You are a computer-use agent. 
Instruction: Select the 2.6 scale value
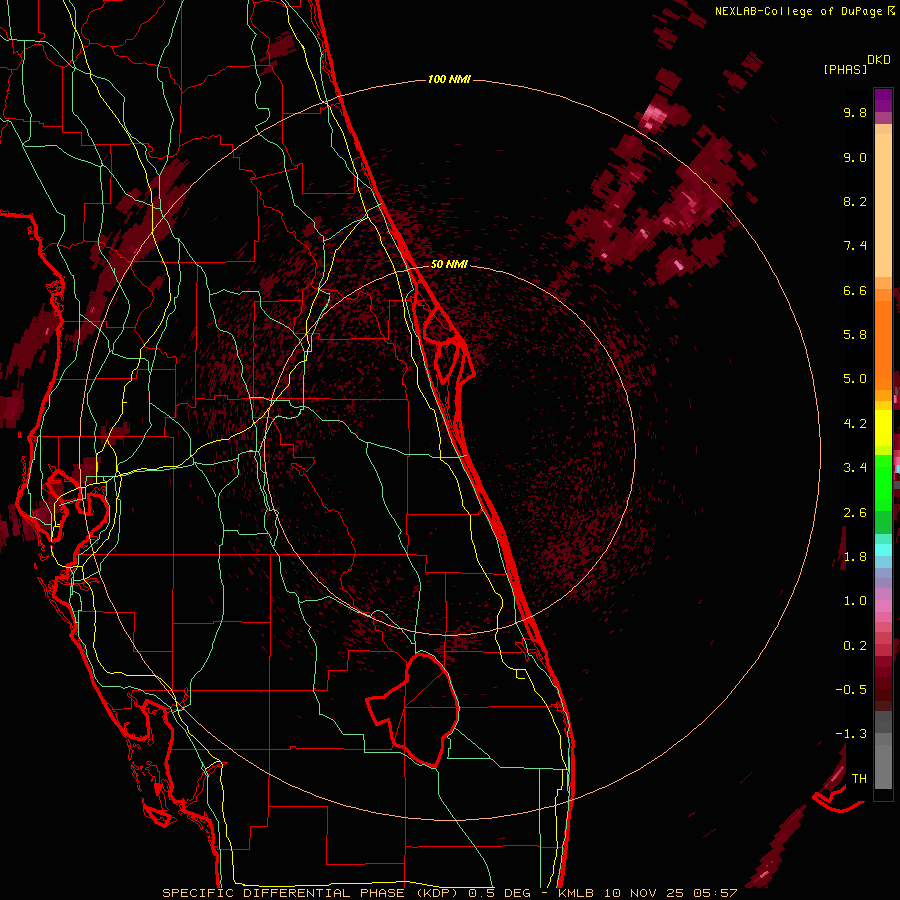pos(855,513)
